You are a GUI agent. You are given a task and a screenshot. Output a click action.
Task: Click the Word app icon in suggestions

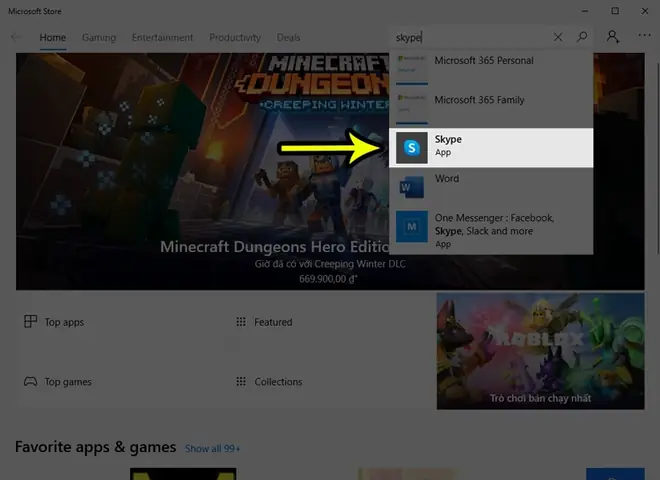point(412,187)
